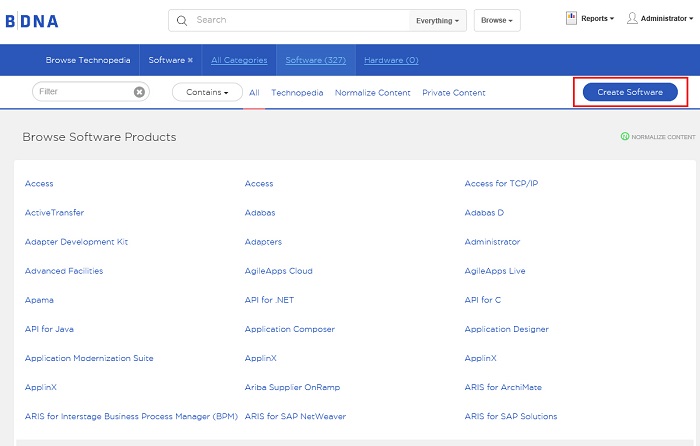The height and width of the screenshot is (446, 700).
Task: Click the BDNA logo
Action: [32, 21]
